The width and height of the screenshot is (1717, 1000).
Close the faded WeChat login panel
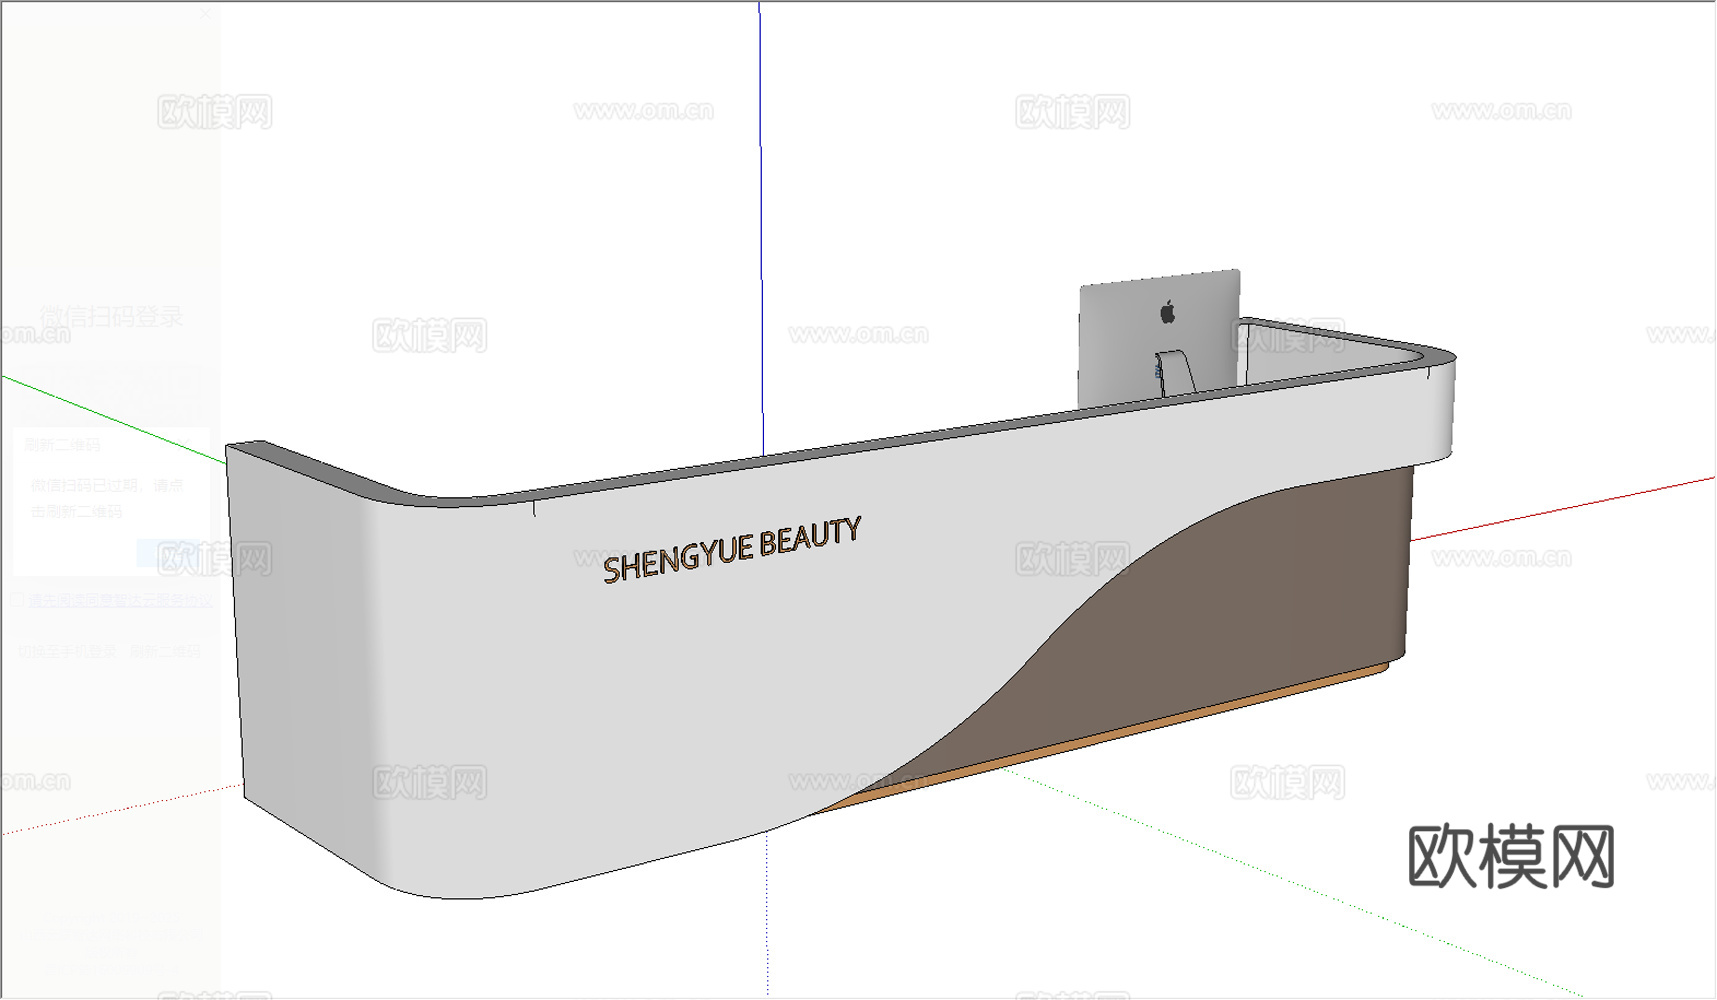click(x=206, y=13)
